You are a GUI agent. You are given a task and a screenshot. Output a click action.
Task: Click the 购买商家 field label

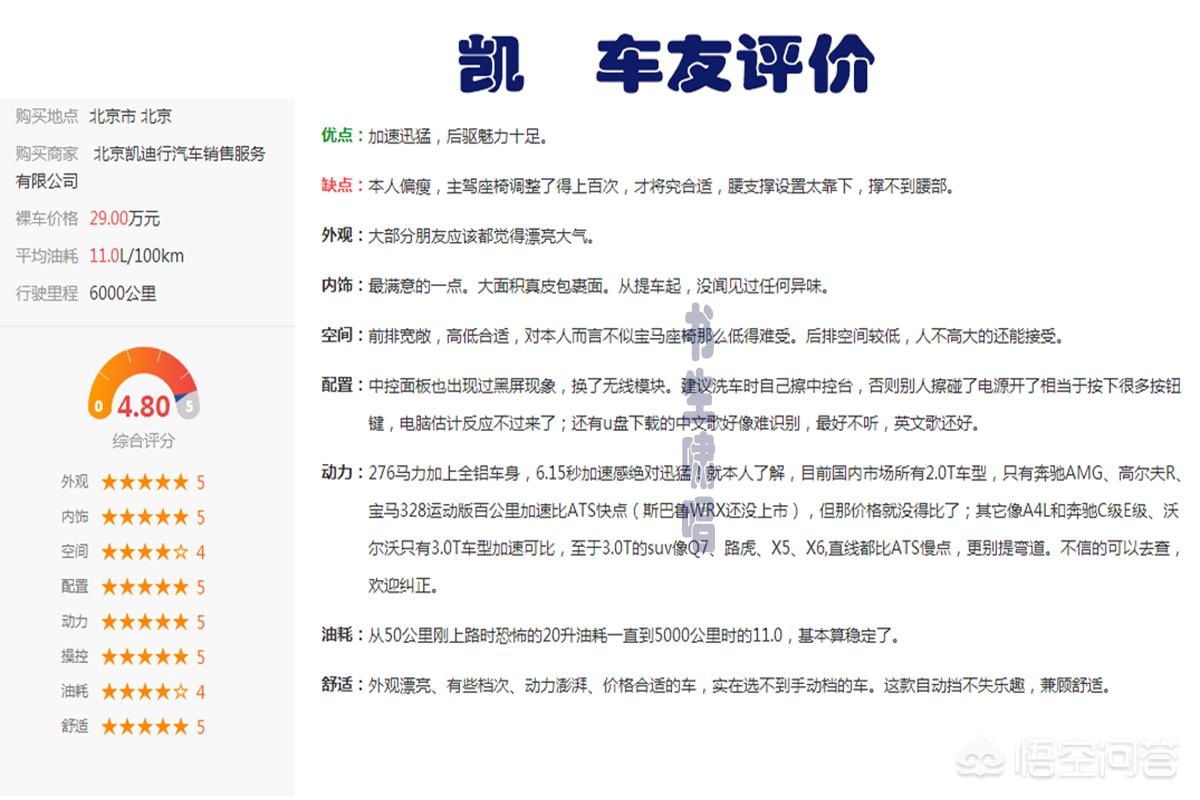click(x=46, y=154)
